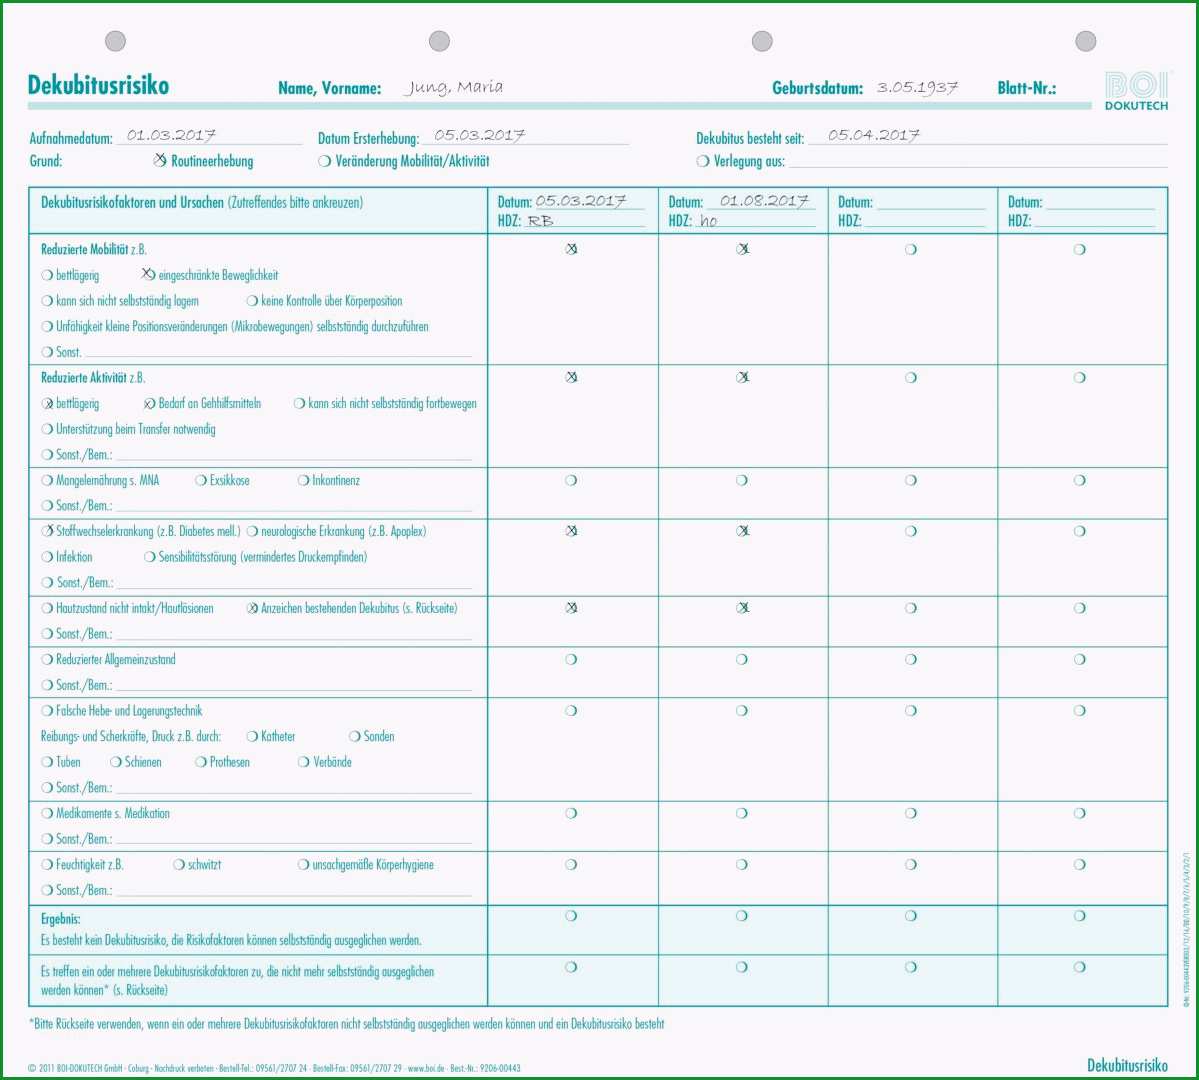Screen dimensions: 1199x1080
Task: Toggle bettlägerig under Reduzierte Aktivität
Action: click(x=47, y=404)
